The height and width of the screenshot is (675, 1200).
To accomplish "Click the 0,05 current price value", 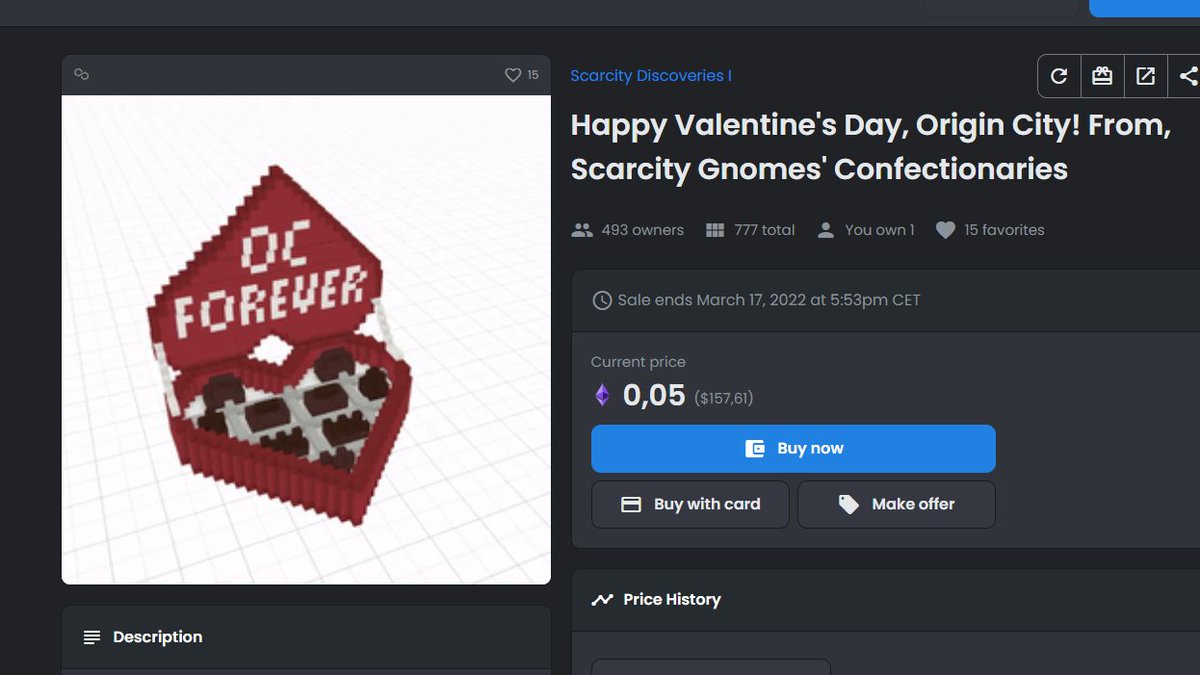I will pos(654,396).
